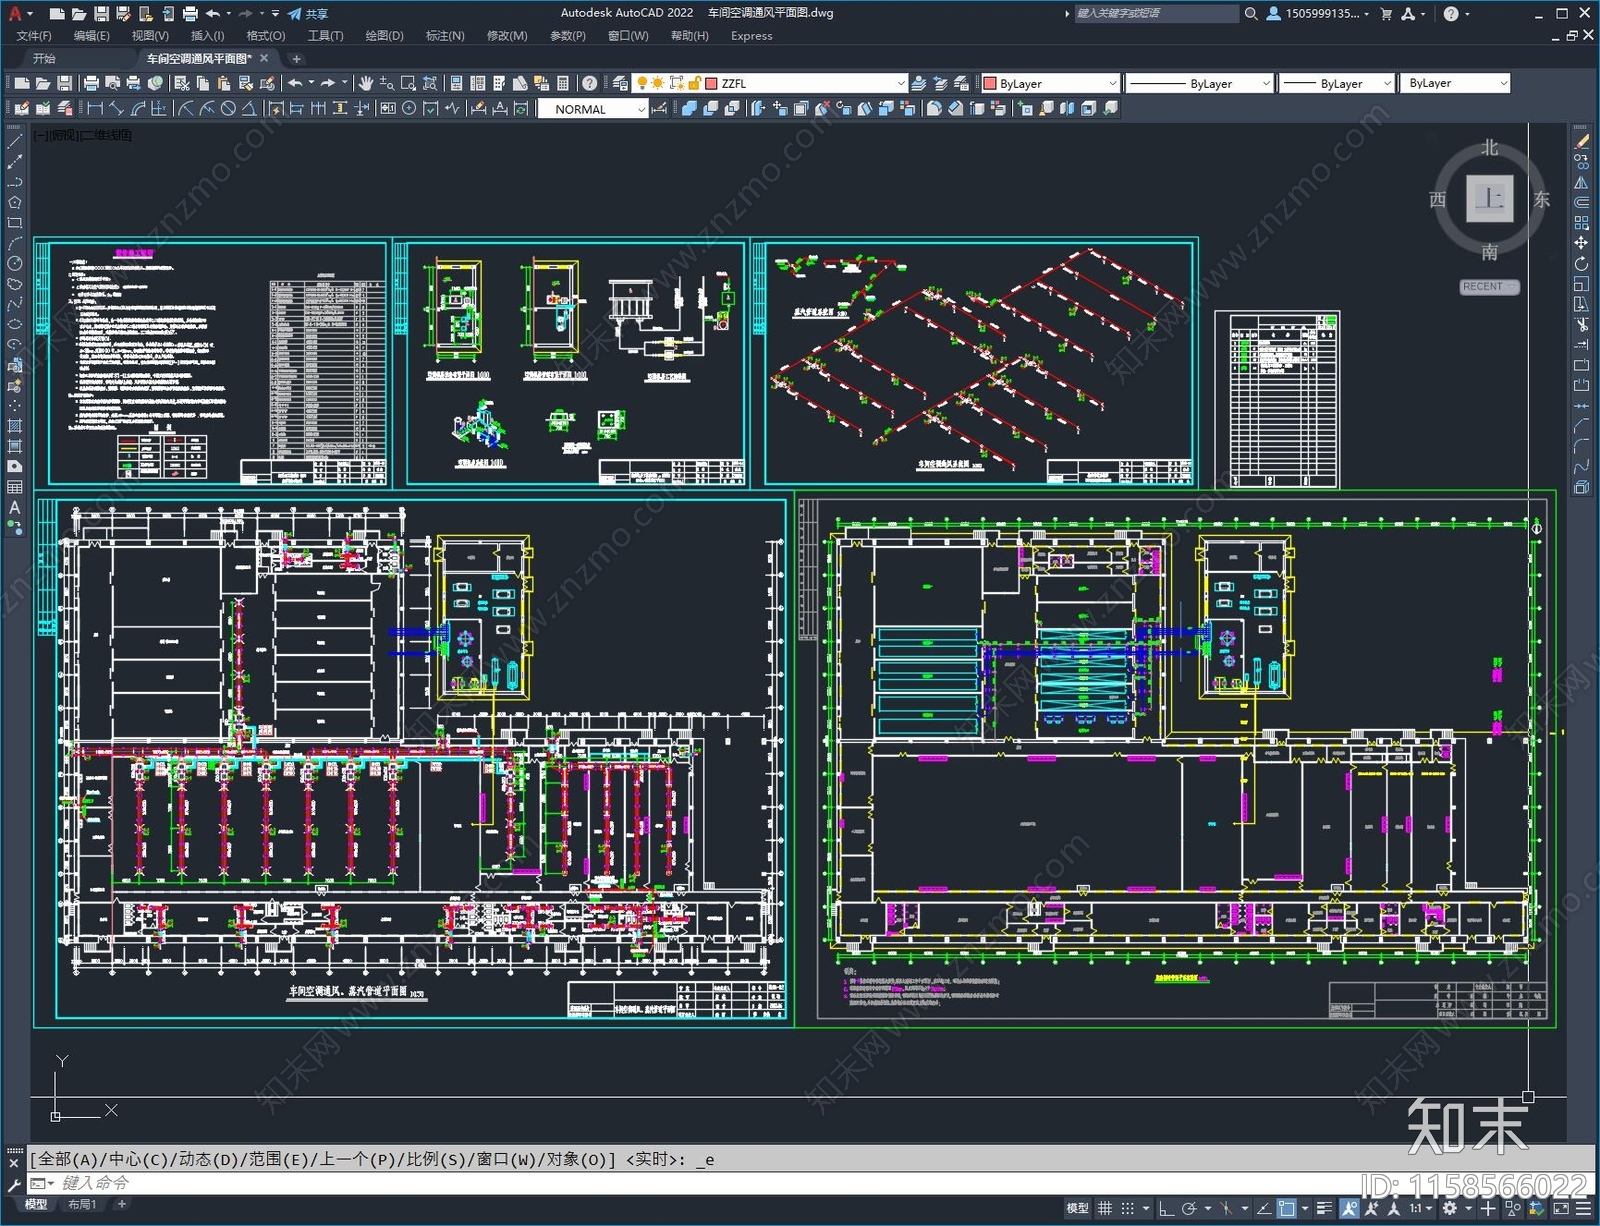The height and width of the screenshot is (1226, 1600).
Task: Click the keyword search input field
Action: click(x=1155, y=14)
